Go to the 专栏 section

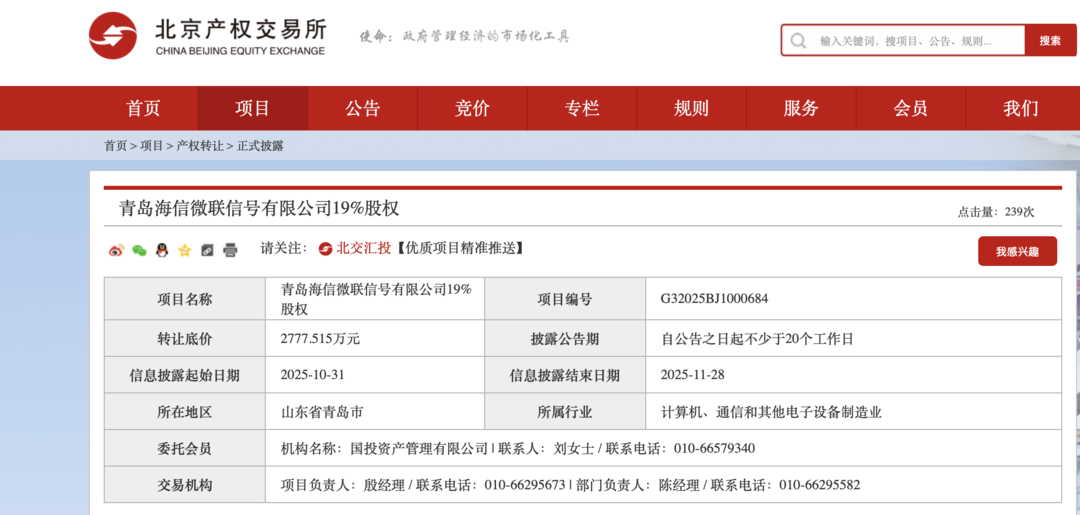coord(582,109)
